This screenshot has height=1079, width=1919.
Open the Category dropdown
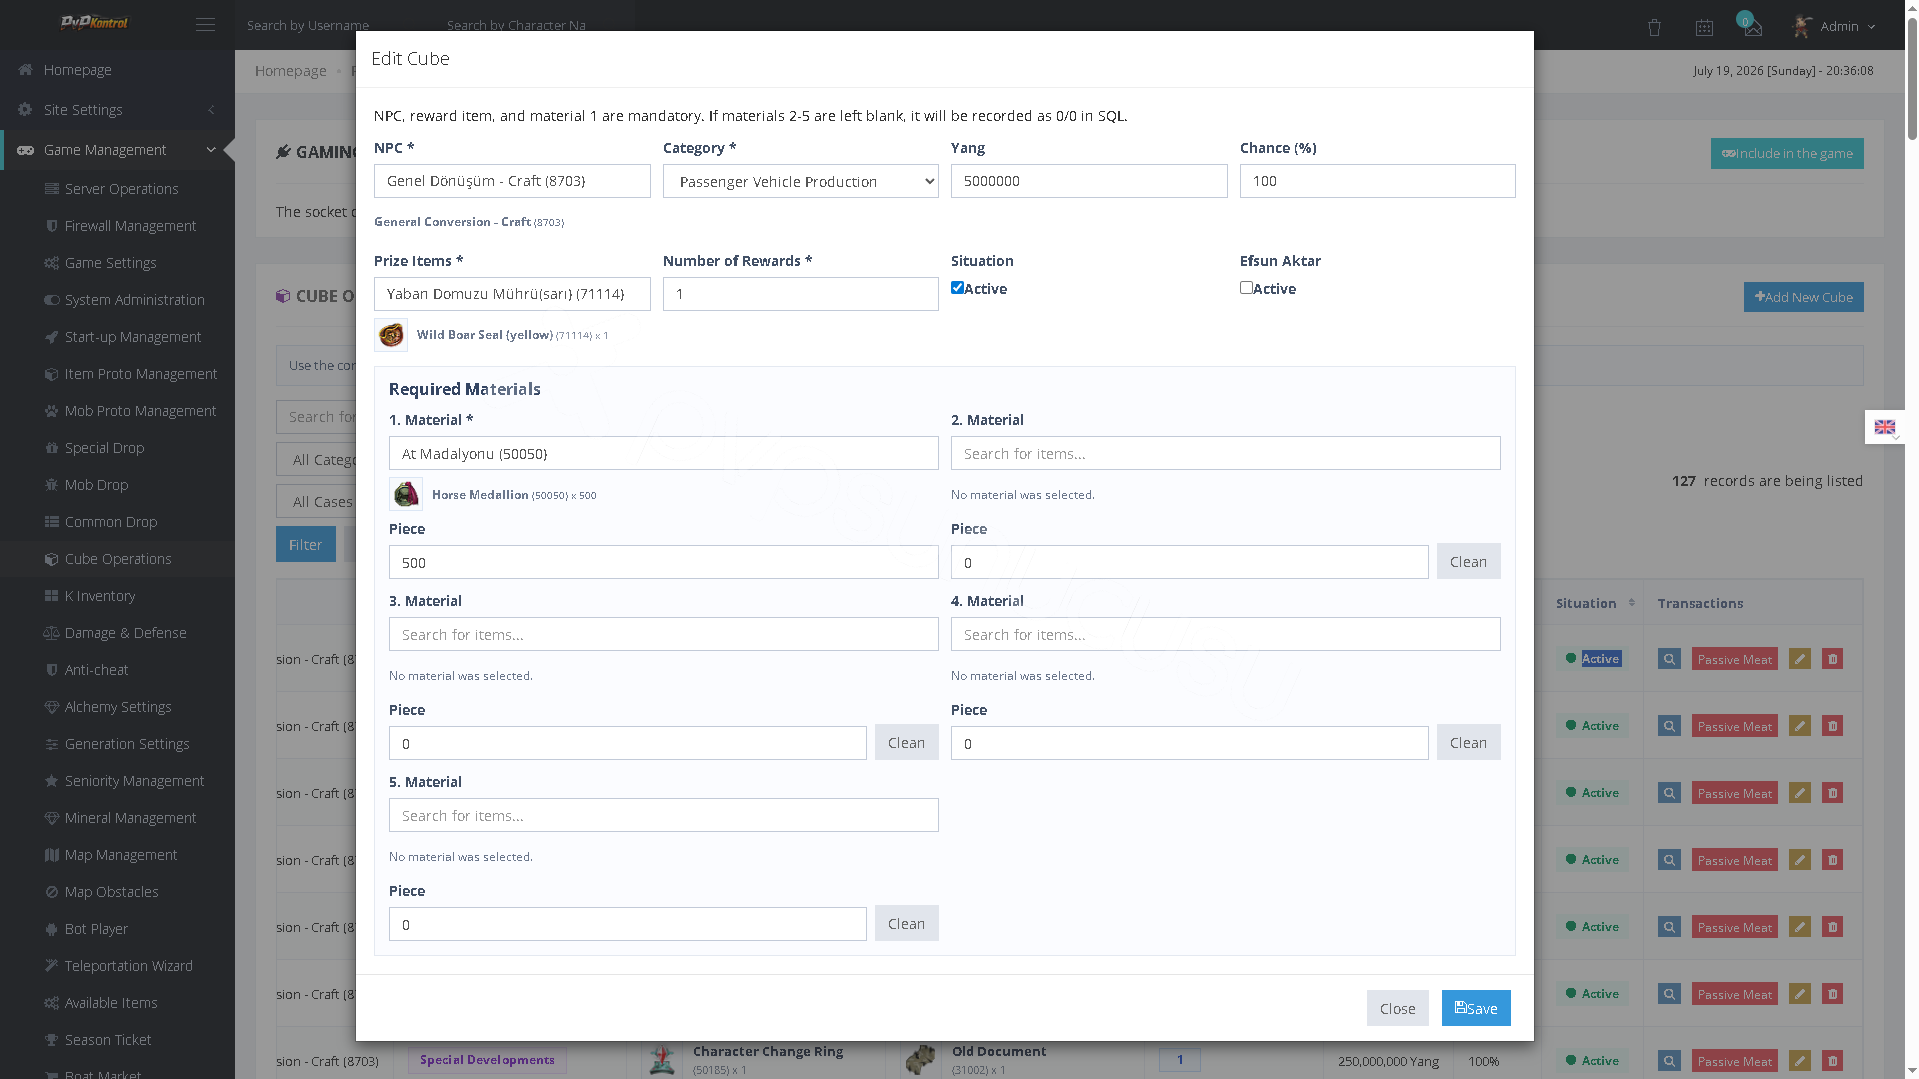800,181
